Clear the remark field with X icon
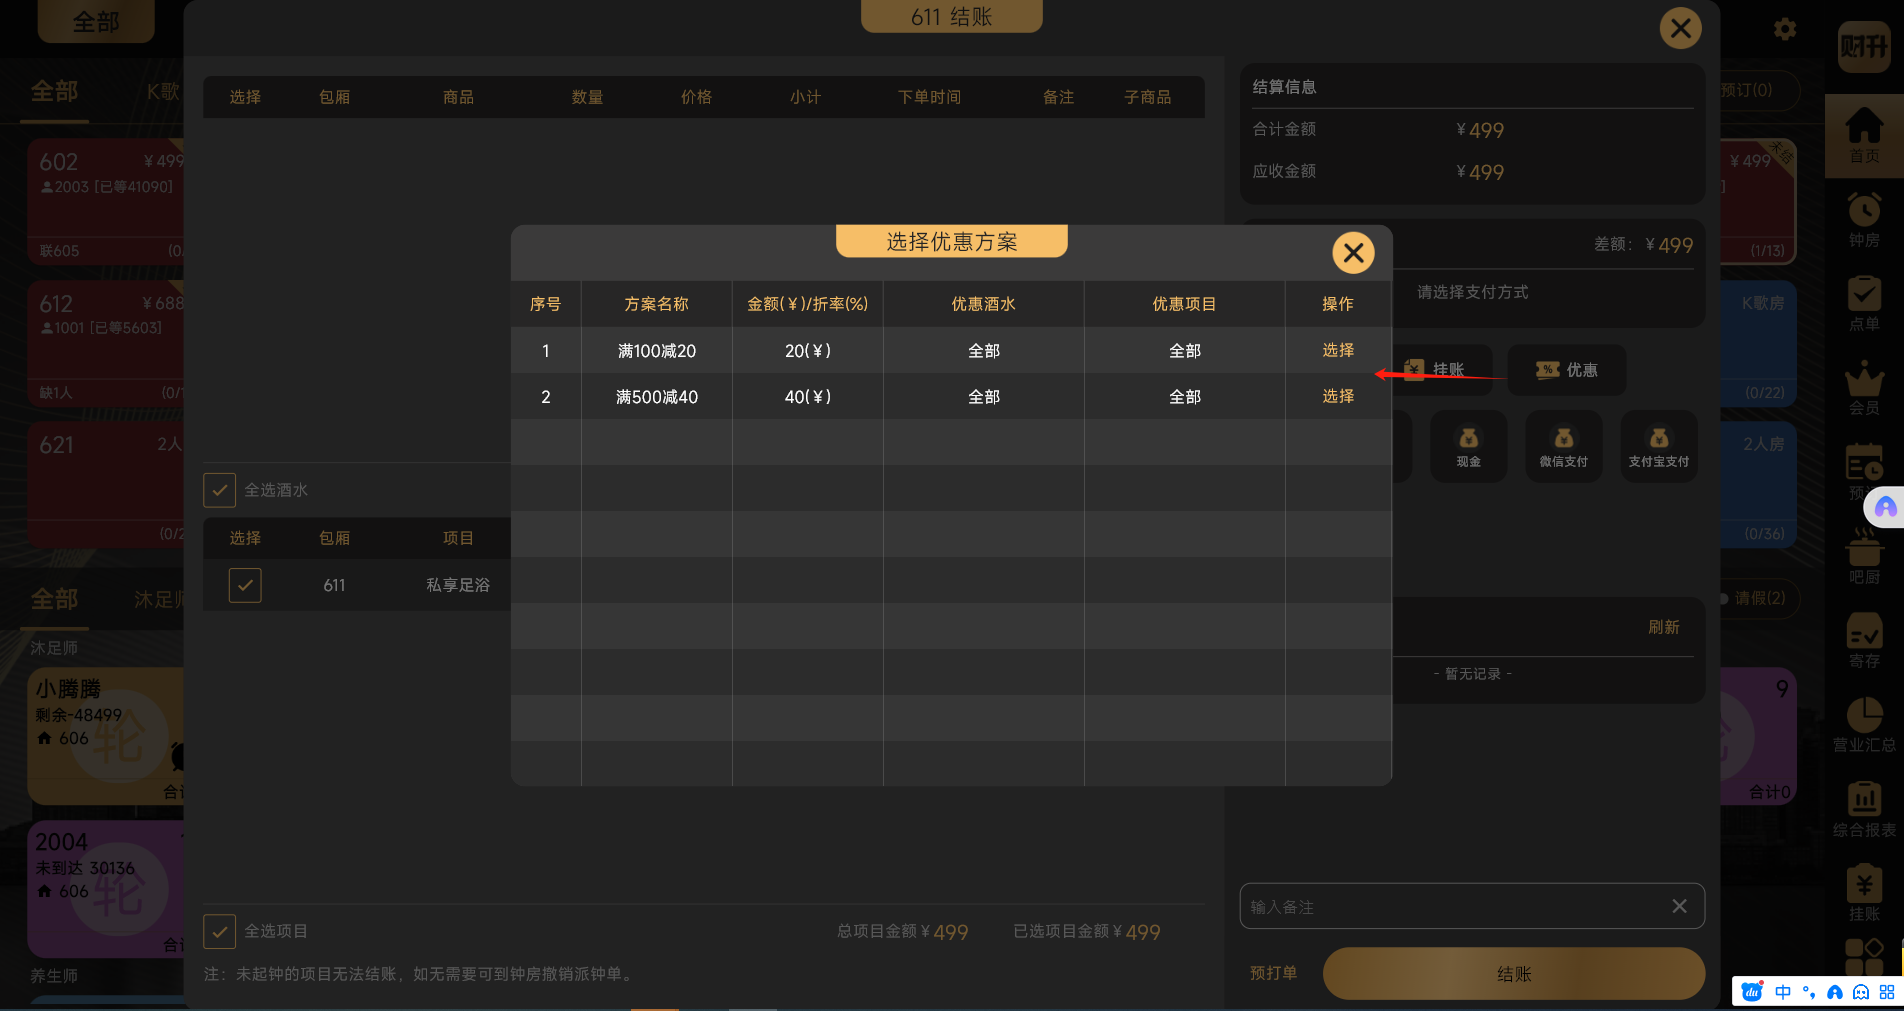This screenshot has width=1904, height=1011. point(1679,906)
